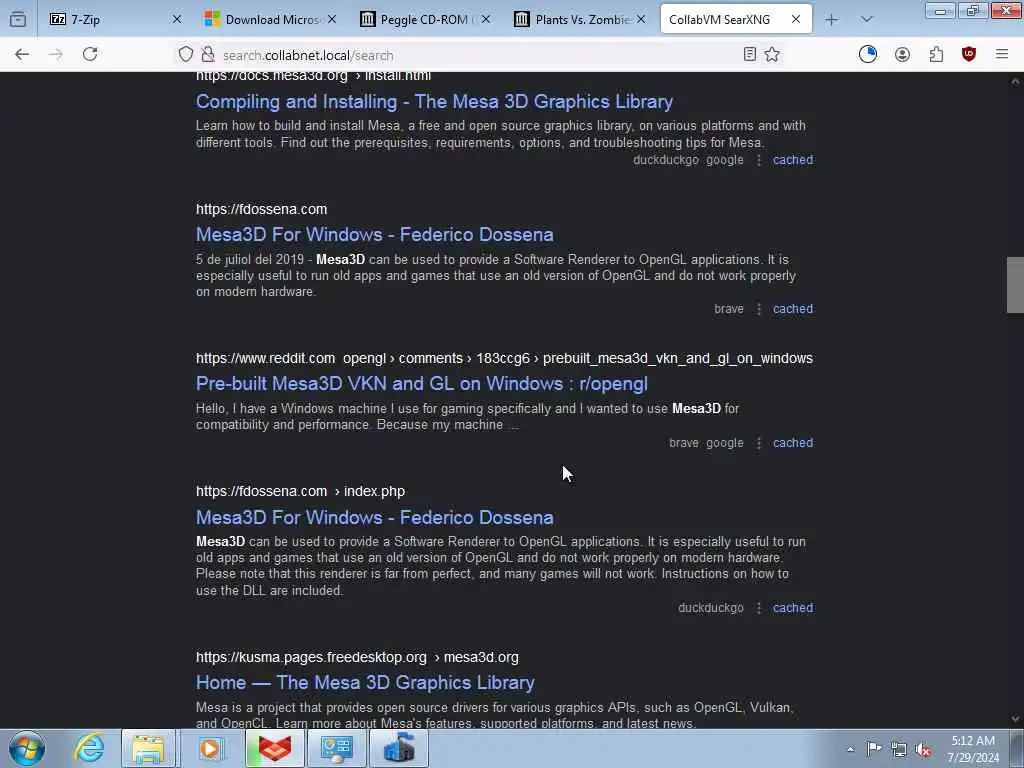Open Mesa3D For Windows index.php result
This screenshot has width=1024, height=768.
375,517
